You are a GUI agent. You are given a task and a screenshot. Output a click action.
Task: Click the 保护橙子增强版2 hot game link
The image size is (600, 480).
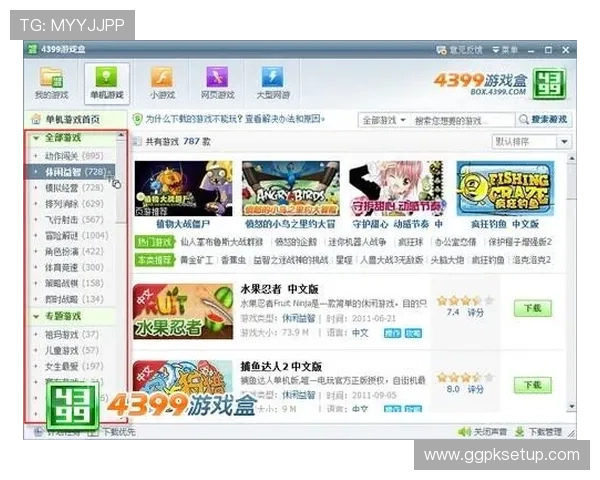pyautogui.click(x=520, y=242)
